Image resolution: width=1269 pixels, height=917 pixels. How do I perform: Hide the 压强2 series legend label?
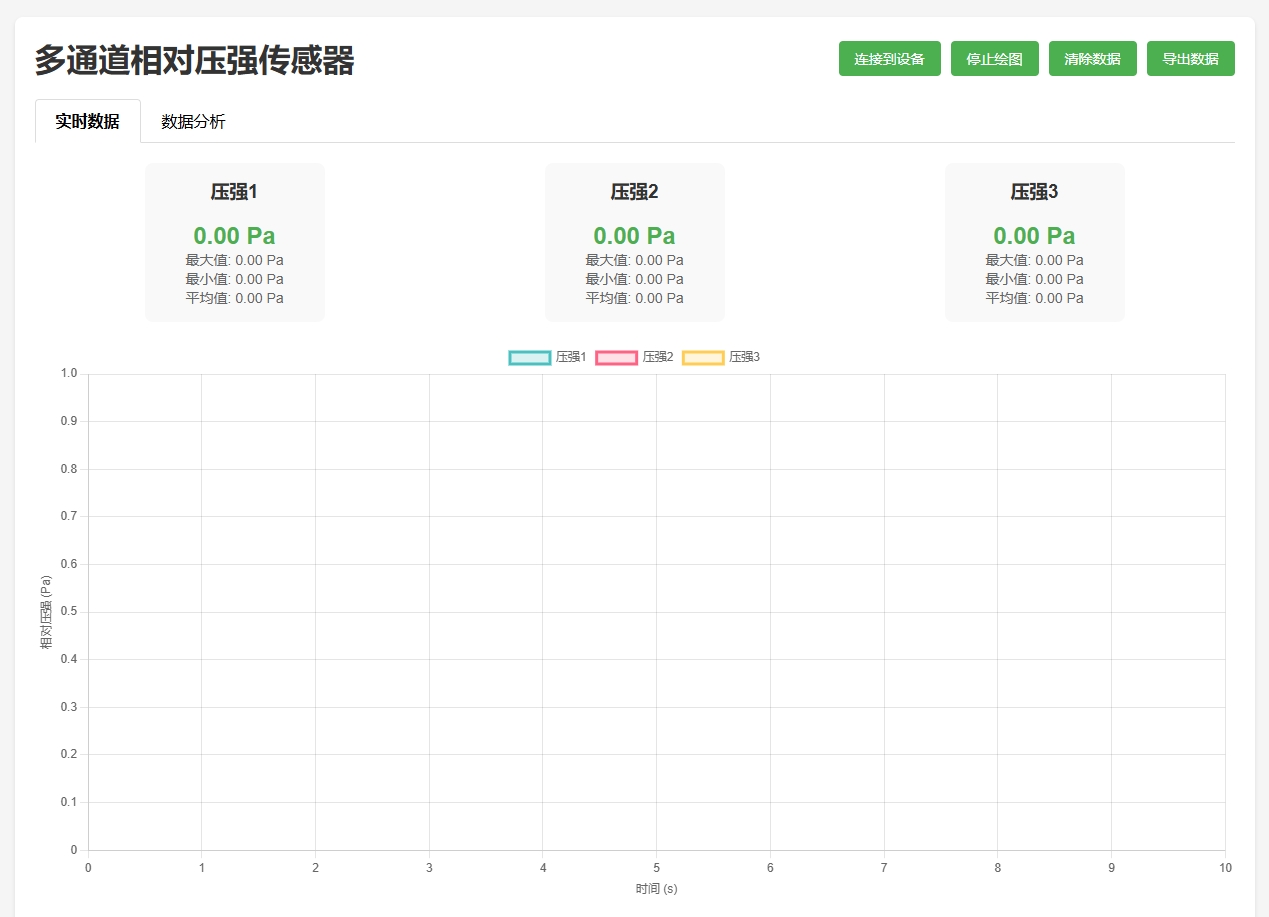[657, 358]
